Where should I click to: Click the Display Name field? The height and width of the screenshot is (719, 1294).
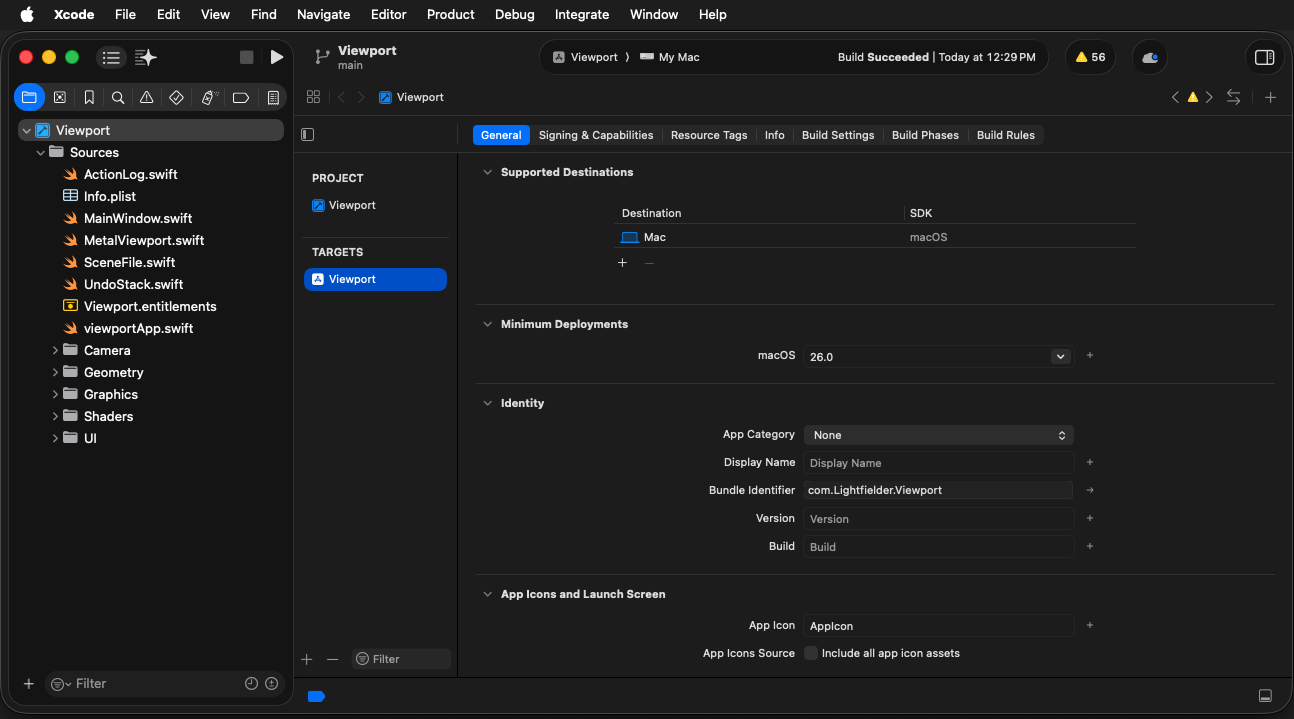tap(938, 463)
